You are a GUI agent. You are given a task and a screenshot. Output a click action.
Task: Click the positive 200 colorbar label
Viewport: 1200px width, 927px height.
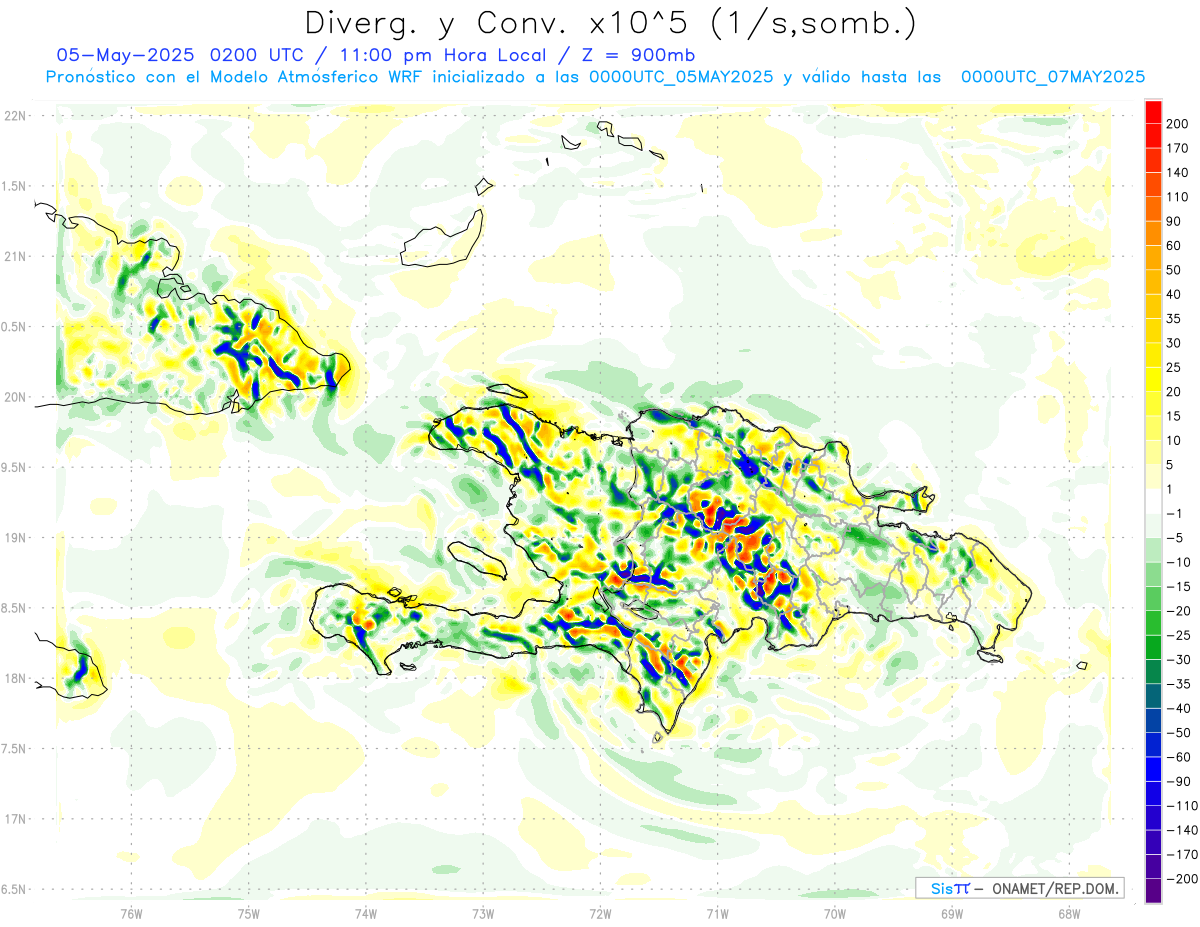tap(1176, 123)
